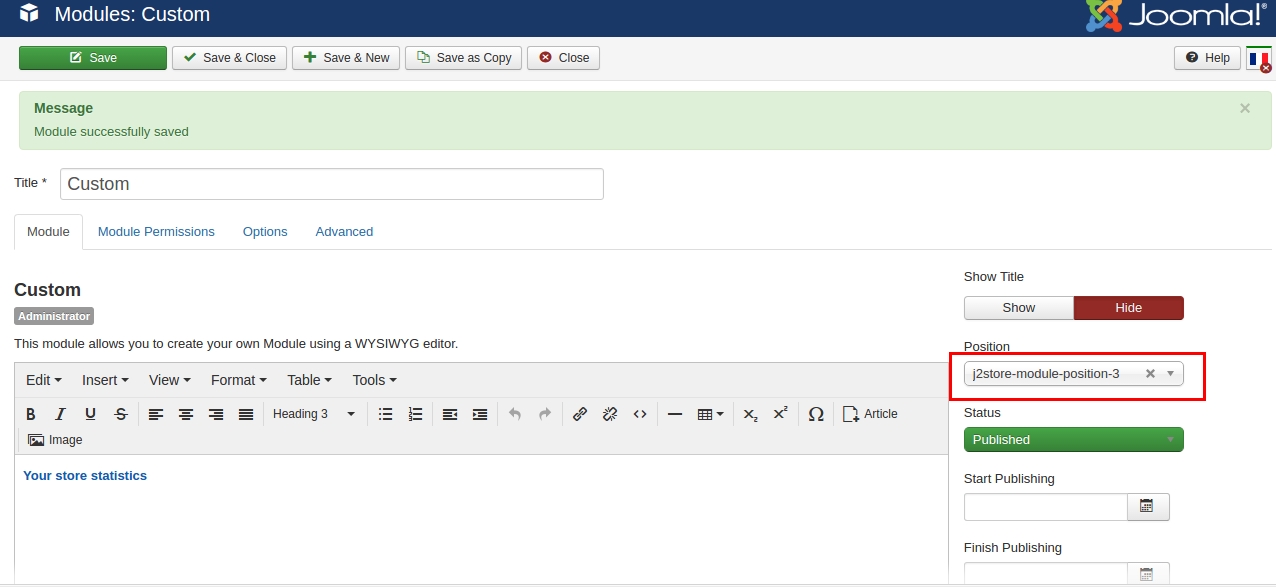Screen dimensions: 1276x587
Task: Expand the Published status dropdown
Action: pos(1073,440)
